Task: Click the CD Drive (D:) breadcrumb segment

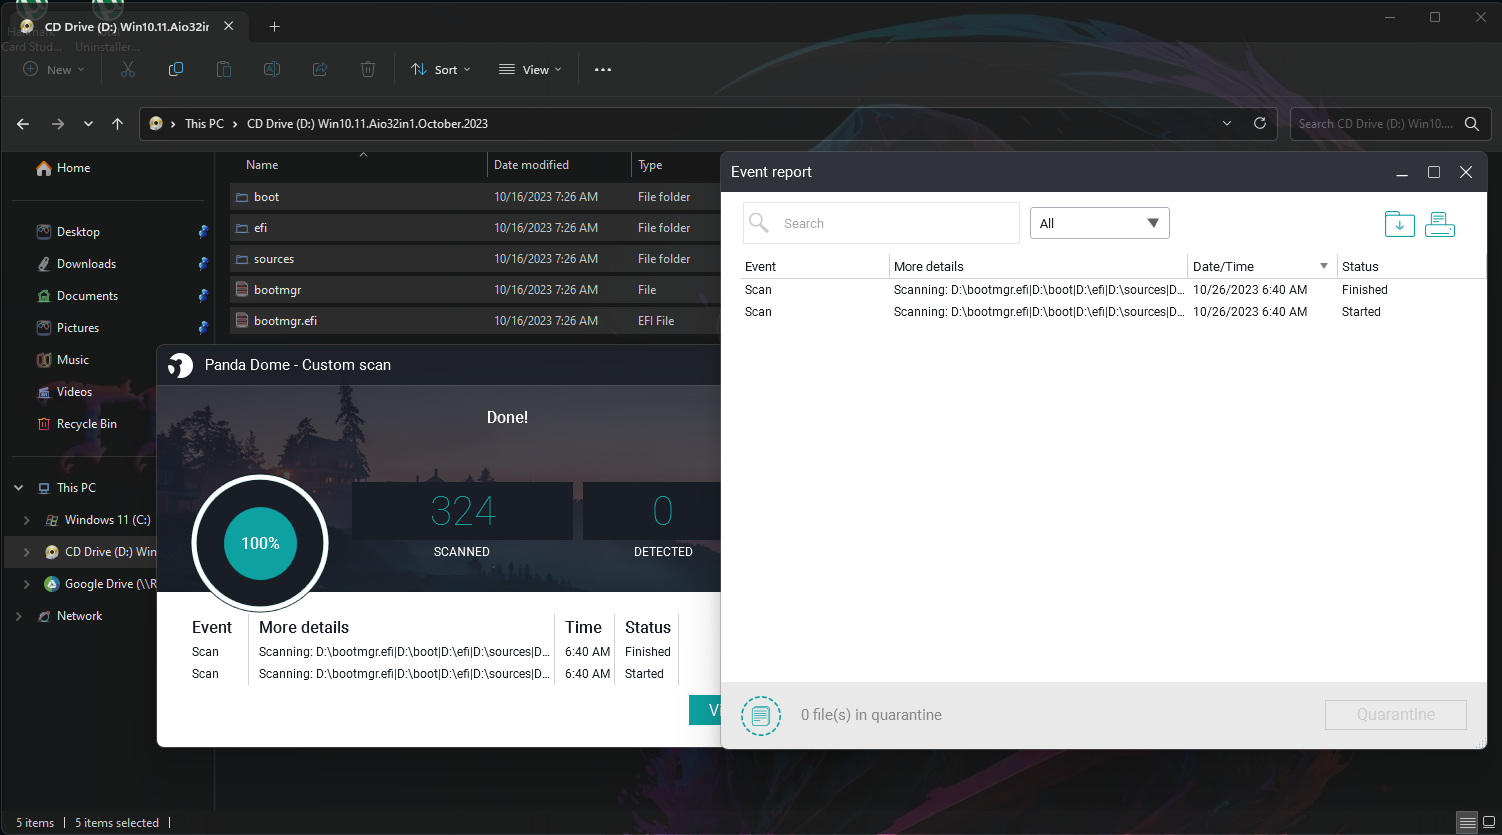Action: point(367,124)
